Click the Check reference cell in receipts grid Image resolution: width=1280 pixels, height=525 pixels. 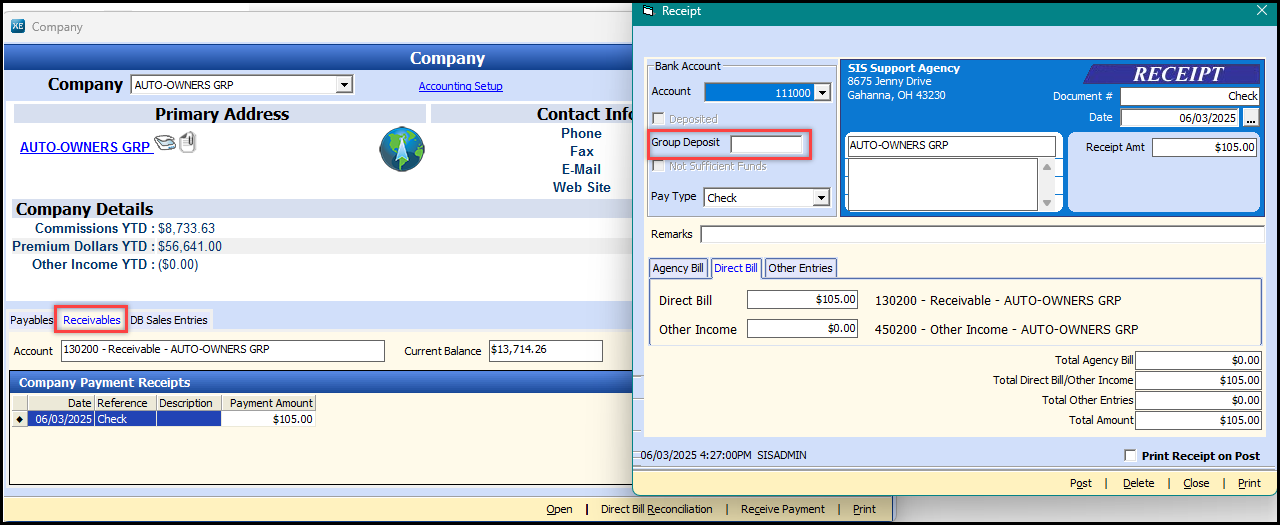(125, 419)
